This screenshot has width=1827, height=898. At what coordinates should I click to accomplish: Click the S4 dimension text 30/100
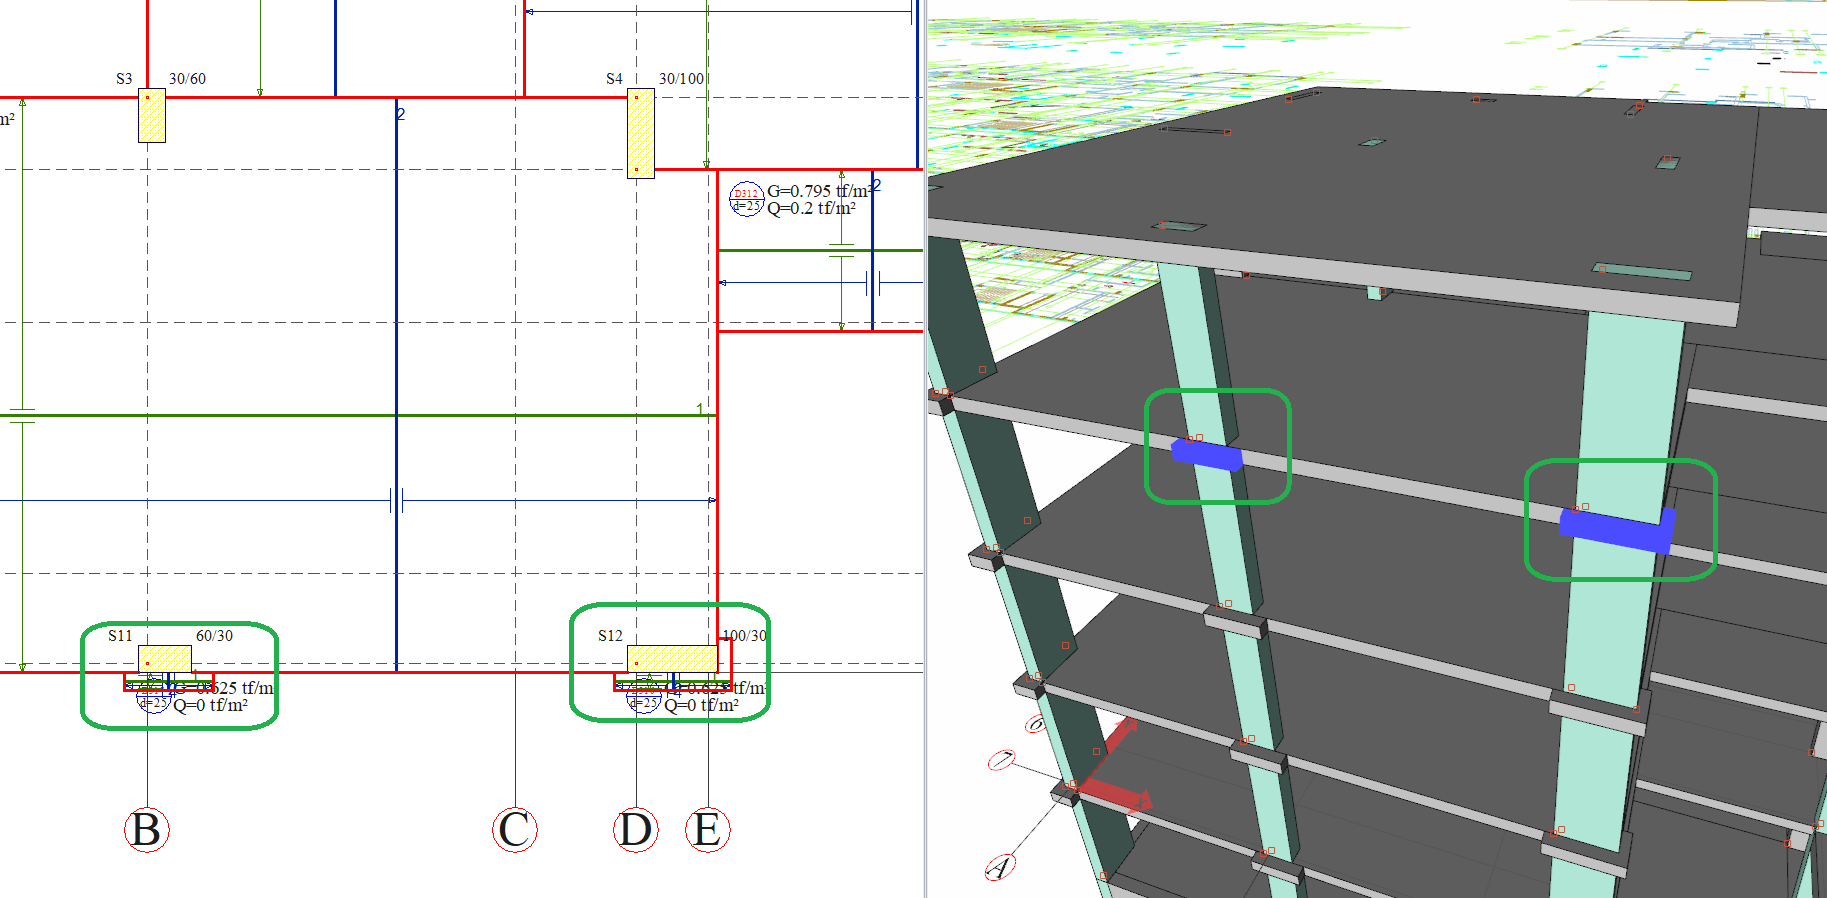[x=681, y=79]
